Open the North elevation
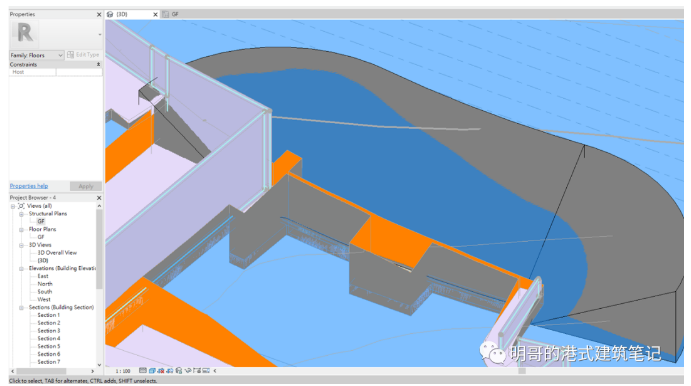The height and width of the screenshot is (386, 691). (45, 284)
